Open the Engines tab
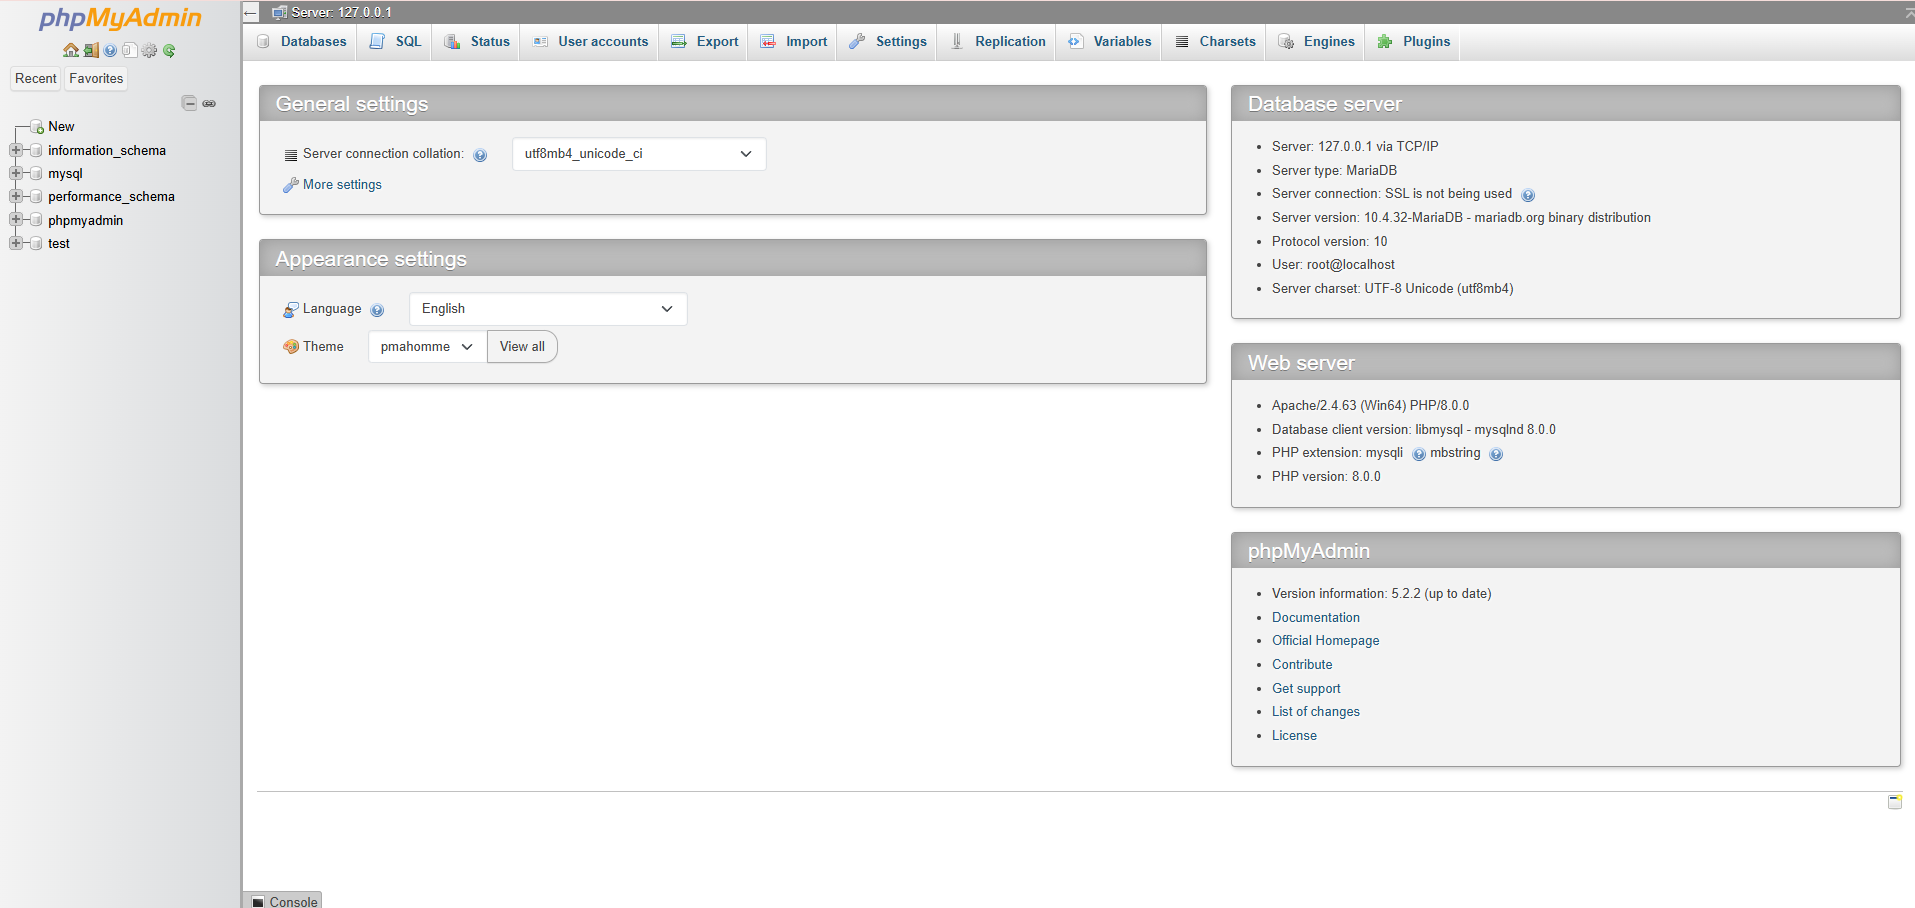Image resolution: width=1915 pixels, height=908 pixels. tap(1316, 42)
